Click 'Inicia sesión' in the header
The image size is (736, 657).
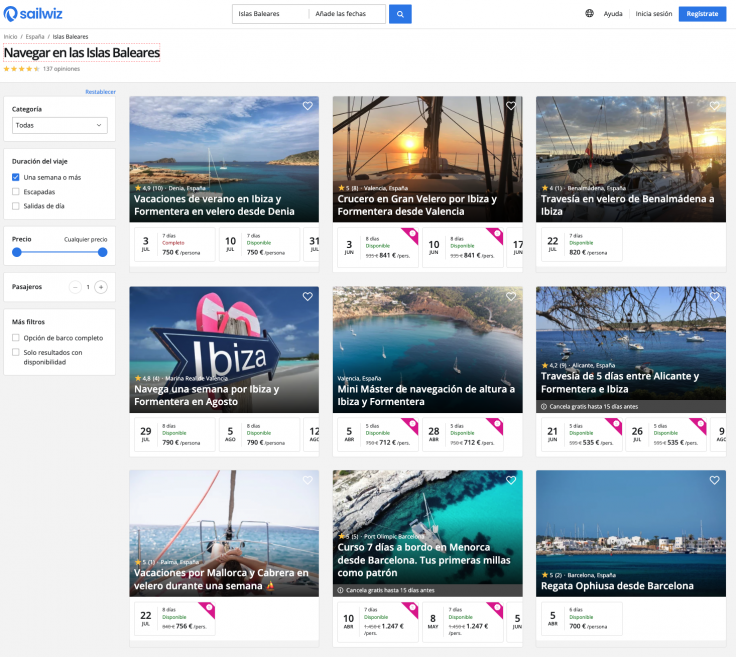[654, 14]
